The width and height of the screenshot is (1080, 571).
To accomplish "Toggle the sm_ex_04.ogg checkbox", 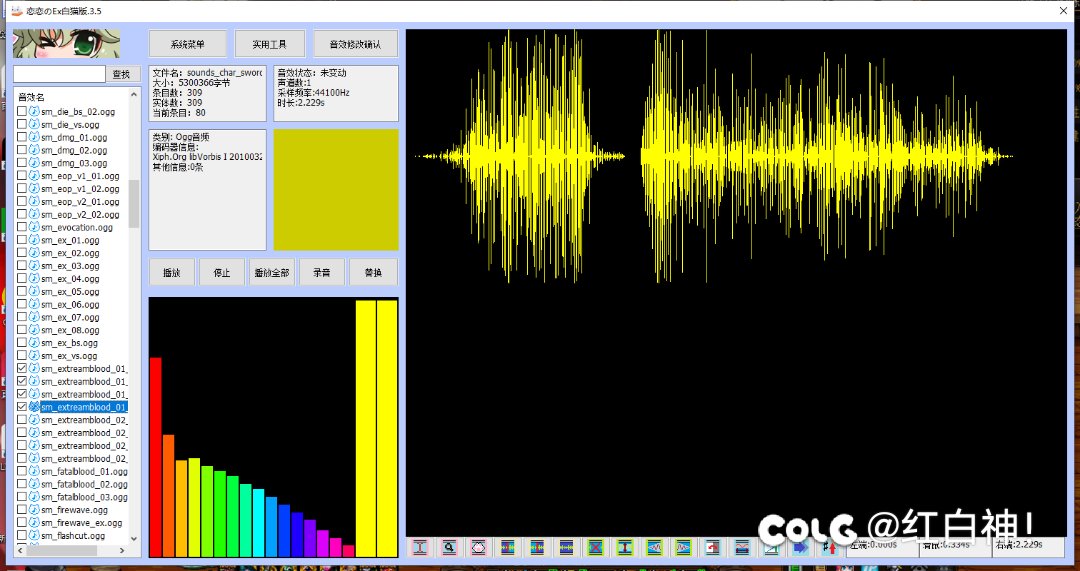I will pos(22,279).
